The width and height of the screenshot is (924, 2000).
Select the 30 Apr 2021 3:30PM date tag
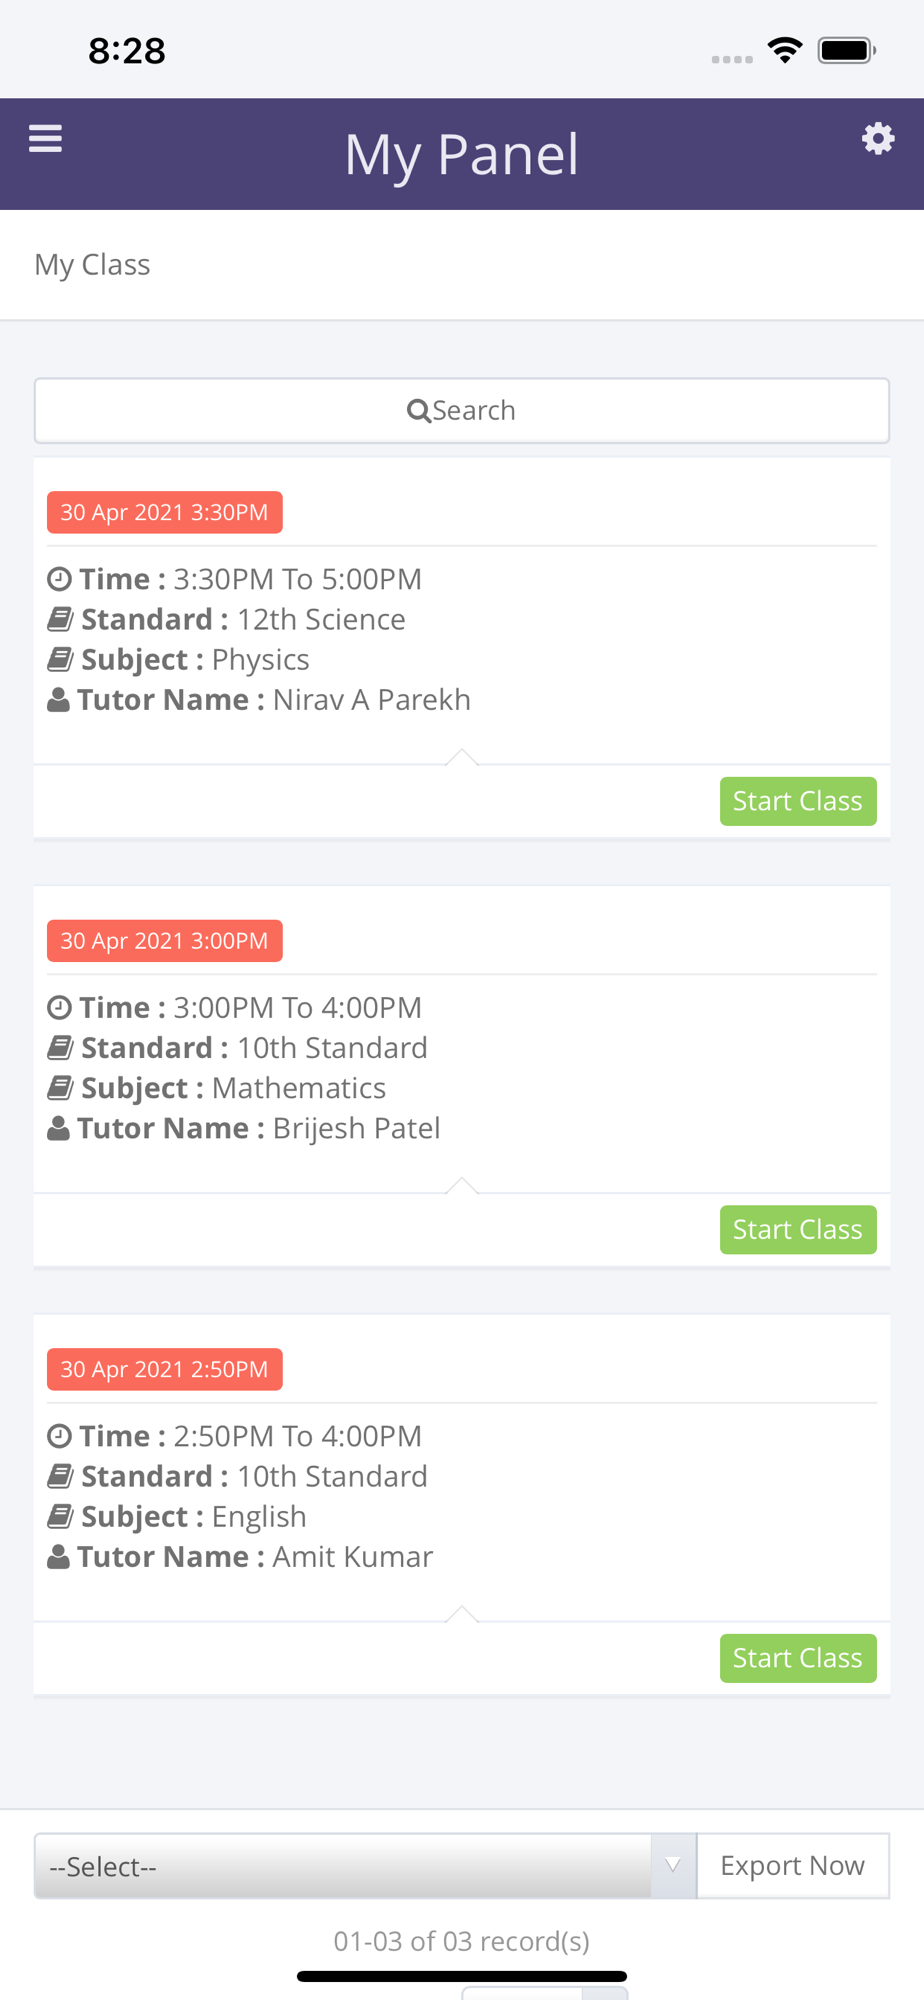165,512
